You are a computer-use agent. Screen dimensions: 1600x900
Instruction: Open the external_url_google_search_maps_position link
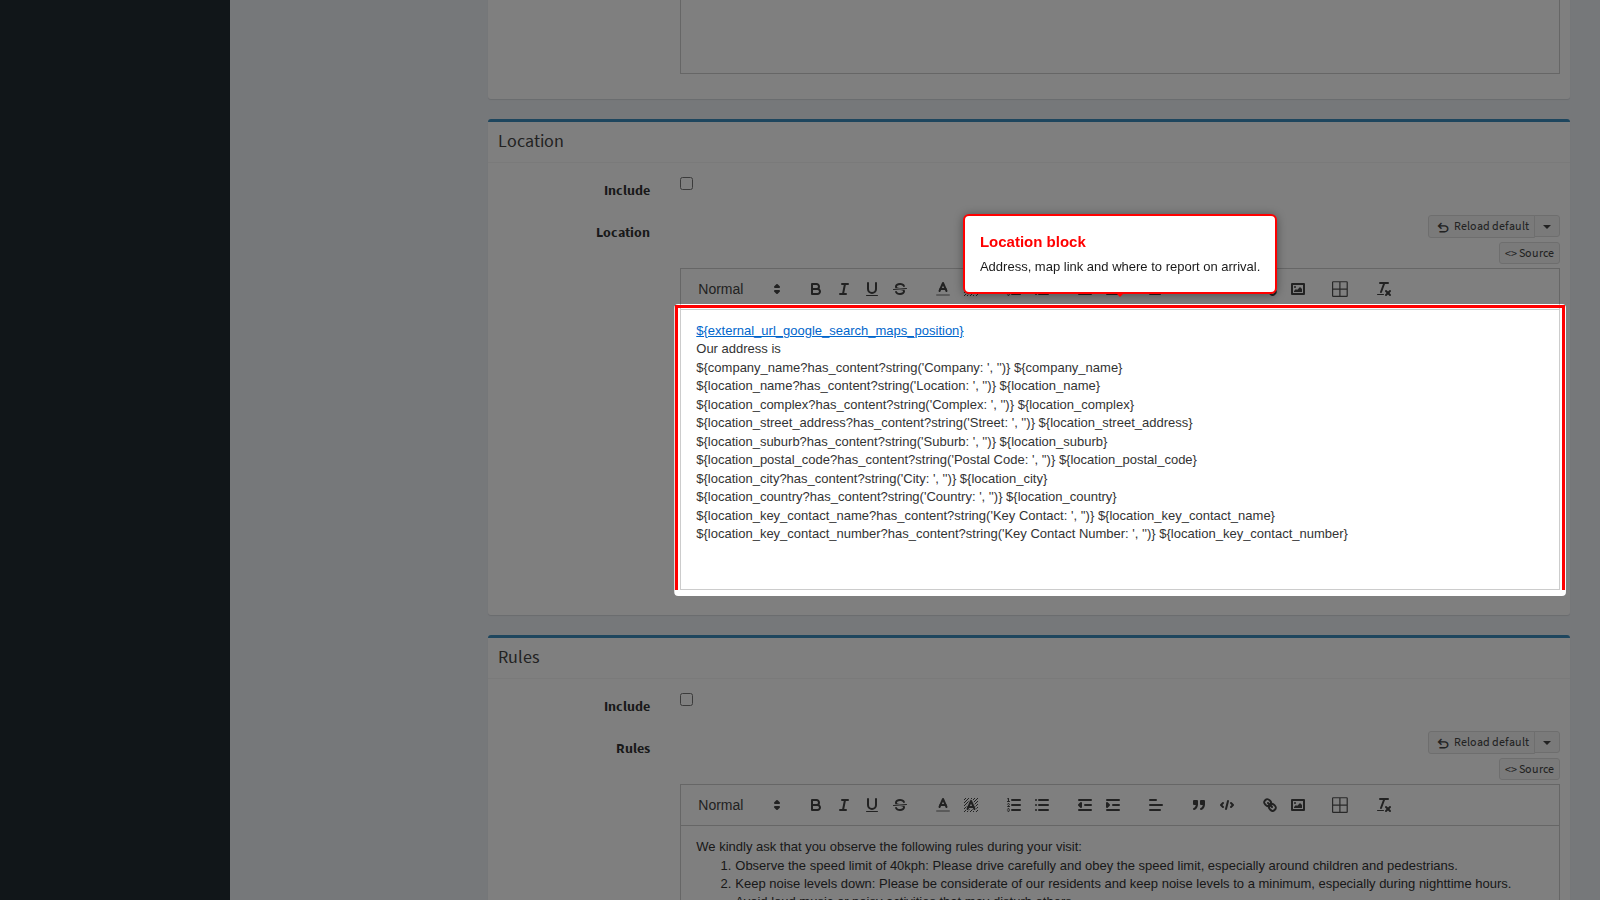(x=830, y=331)
